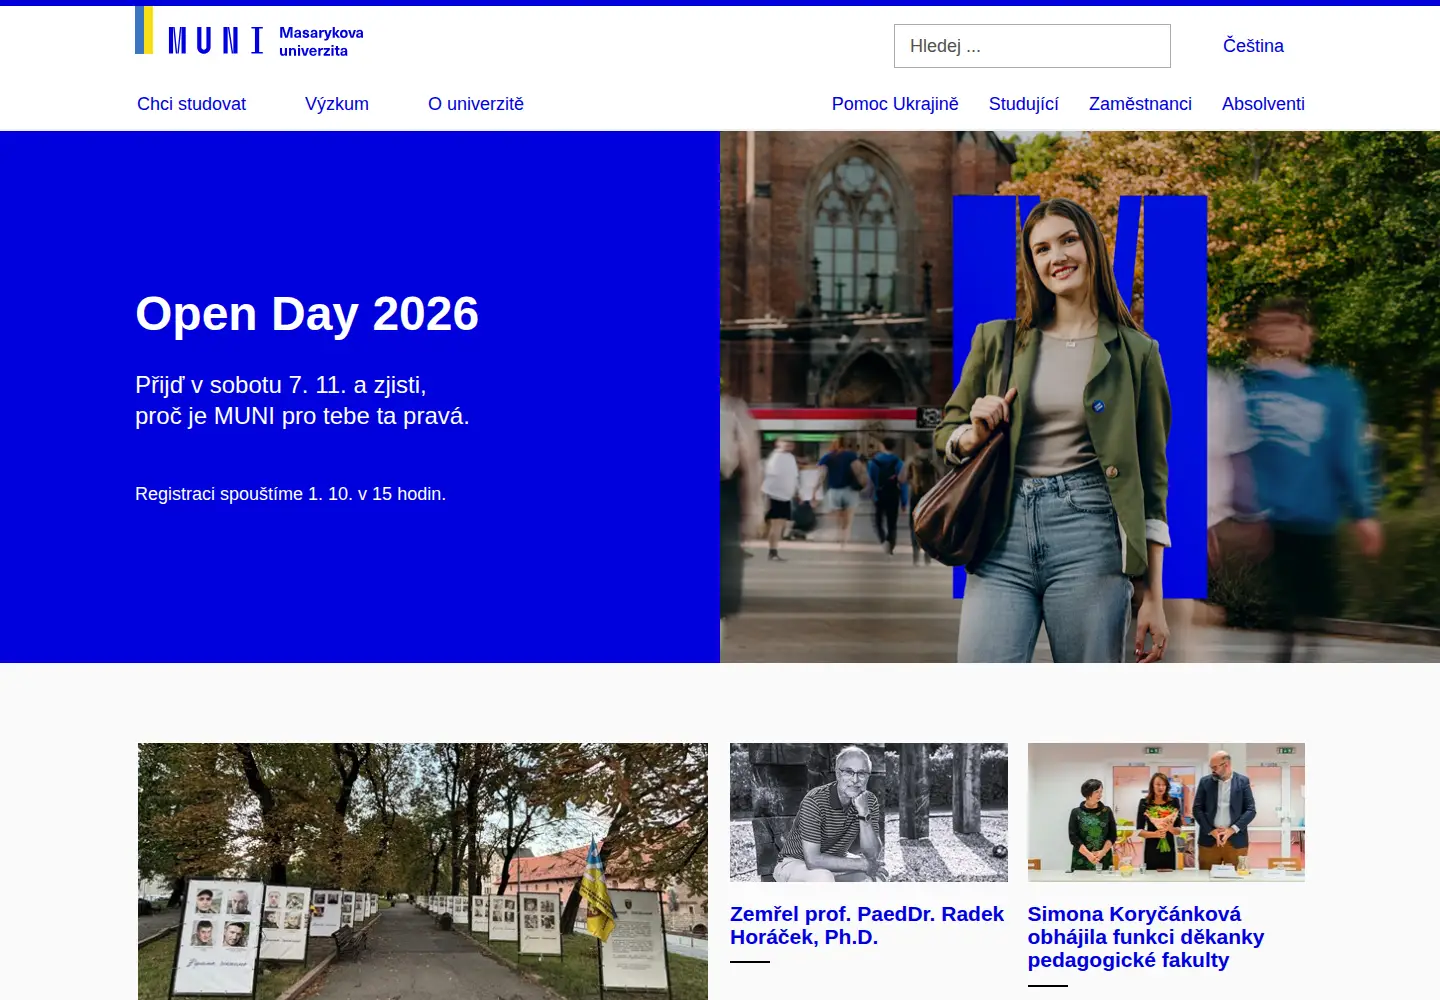Image resolution: width=1440 pixels, height=1000 pixels.
Task: Click the Open Day 2026 heading
Action: (x=307, y=314)
